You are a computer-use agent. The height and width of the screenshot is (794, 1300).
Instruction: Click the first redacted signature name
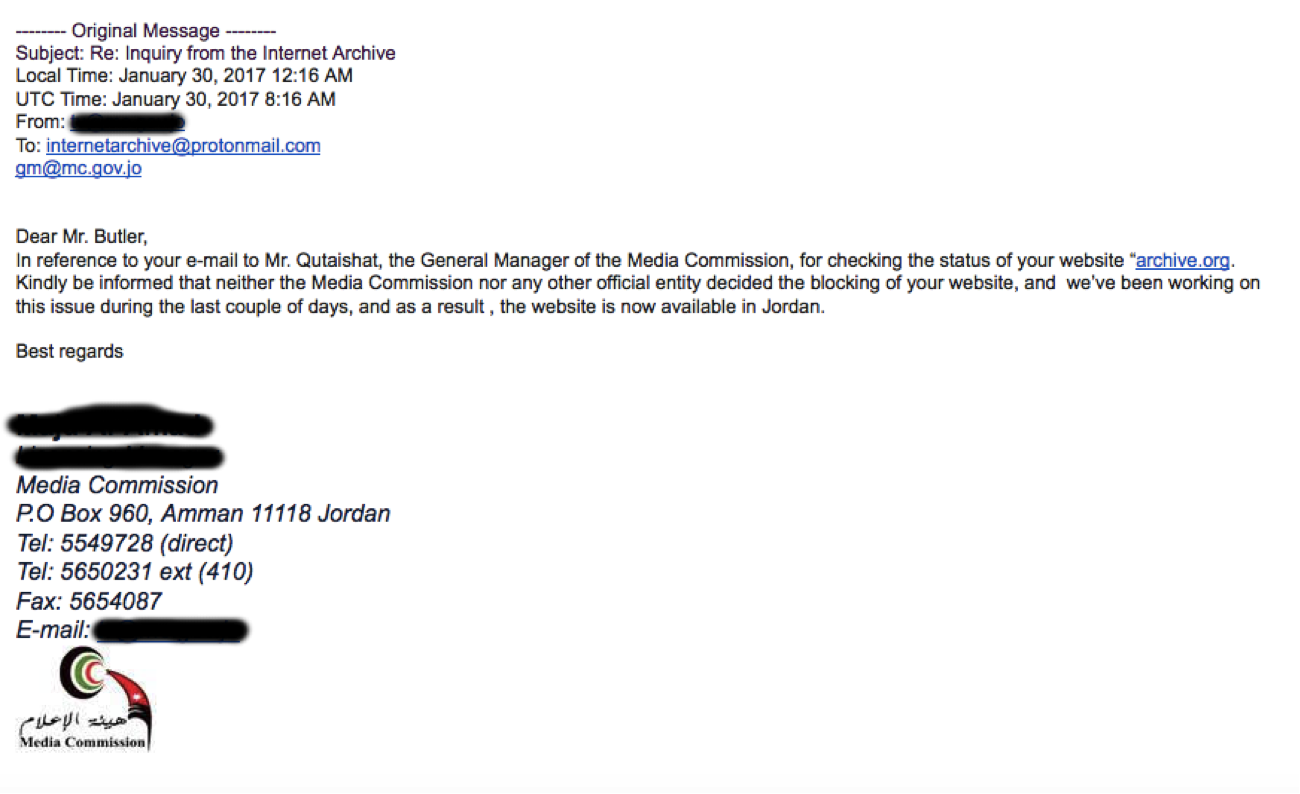(x=110, y=426)
